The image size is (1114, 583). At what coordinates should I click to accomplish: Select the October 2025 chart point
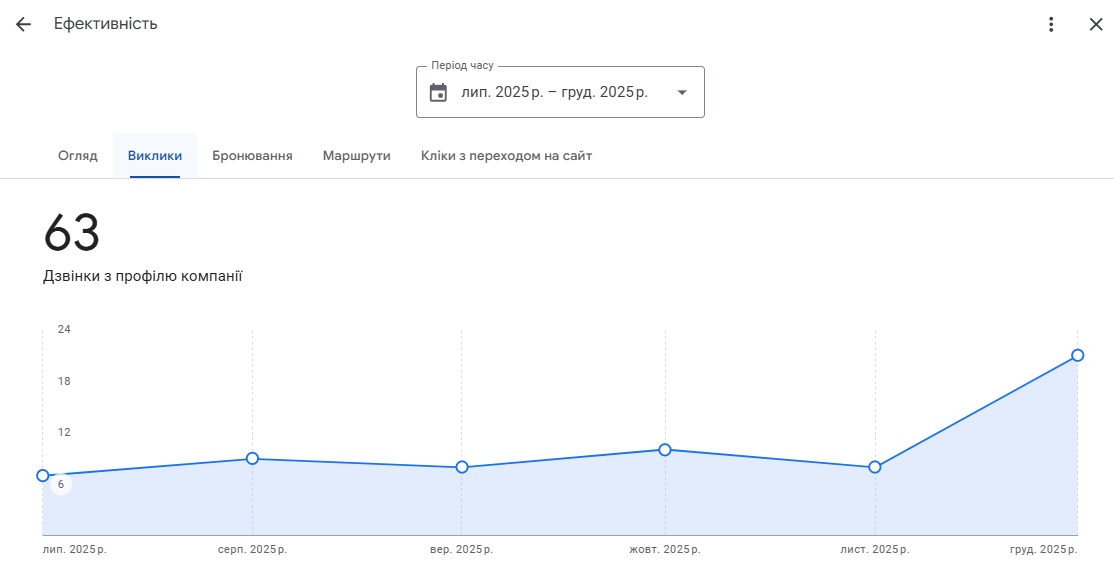(x=665, y=449)
